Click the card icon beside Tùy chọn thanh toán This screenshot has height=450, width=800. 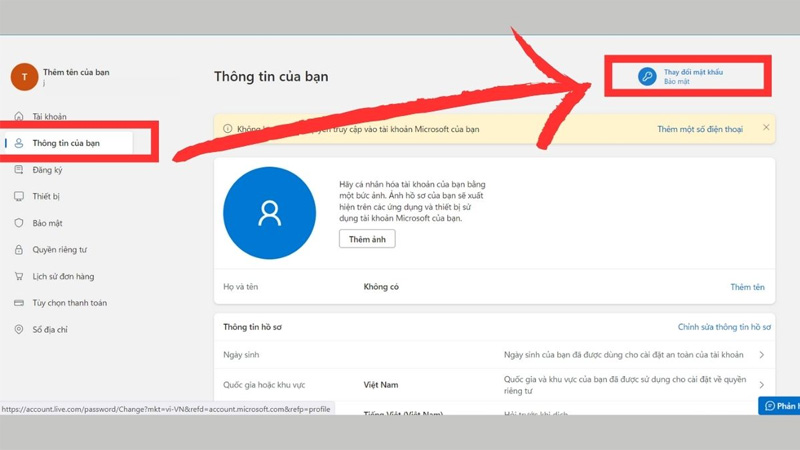[19, 303]
